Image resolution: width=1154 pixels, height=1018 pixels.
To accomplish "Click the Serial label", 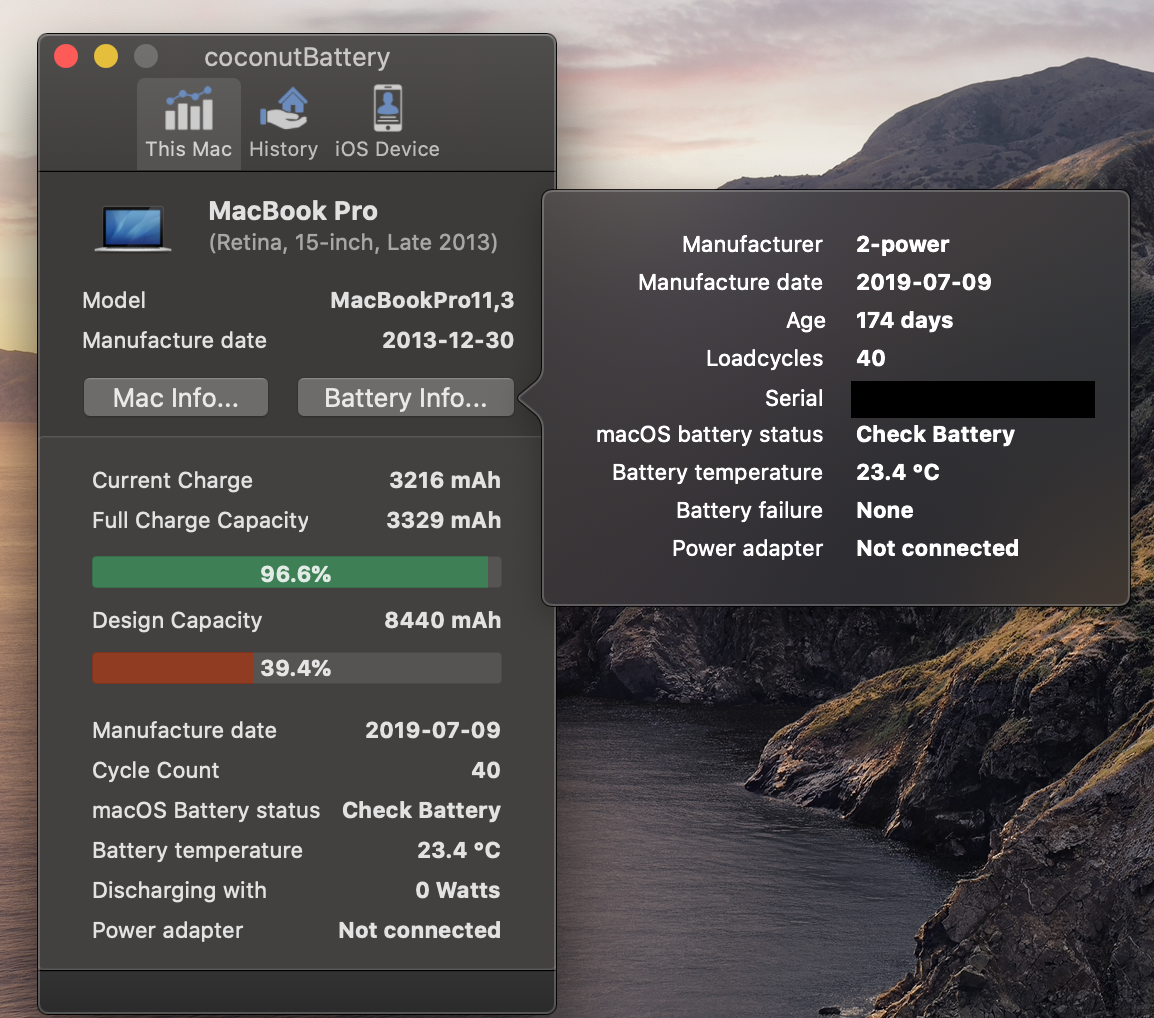I will (x=793, y=398).
